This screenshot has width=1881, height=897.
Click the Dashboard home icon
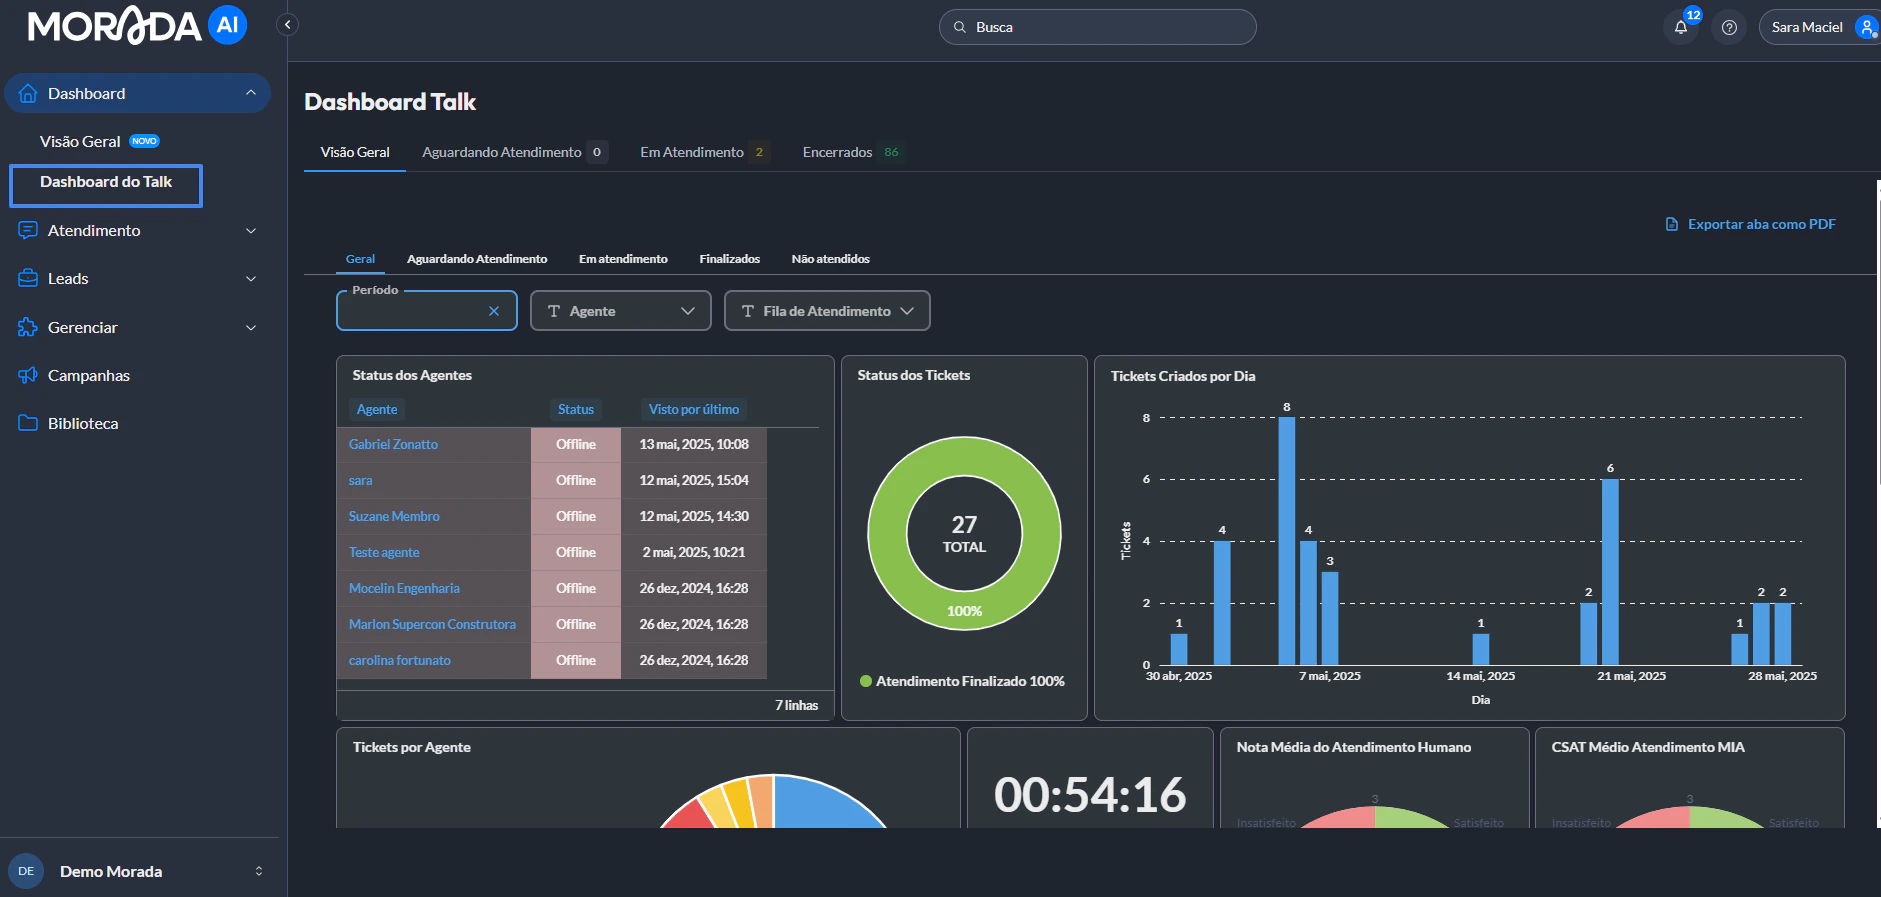(28, 93)
